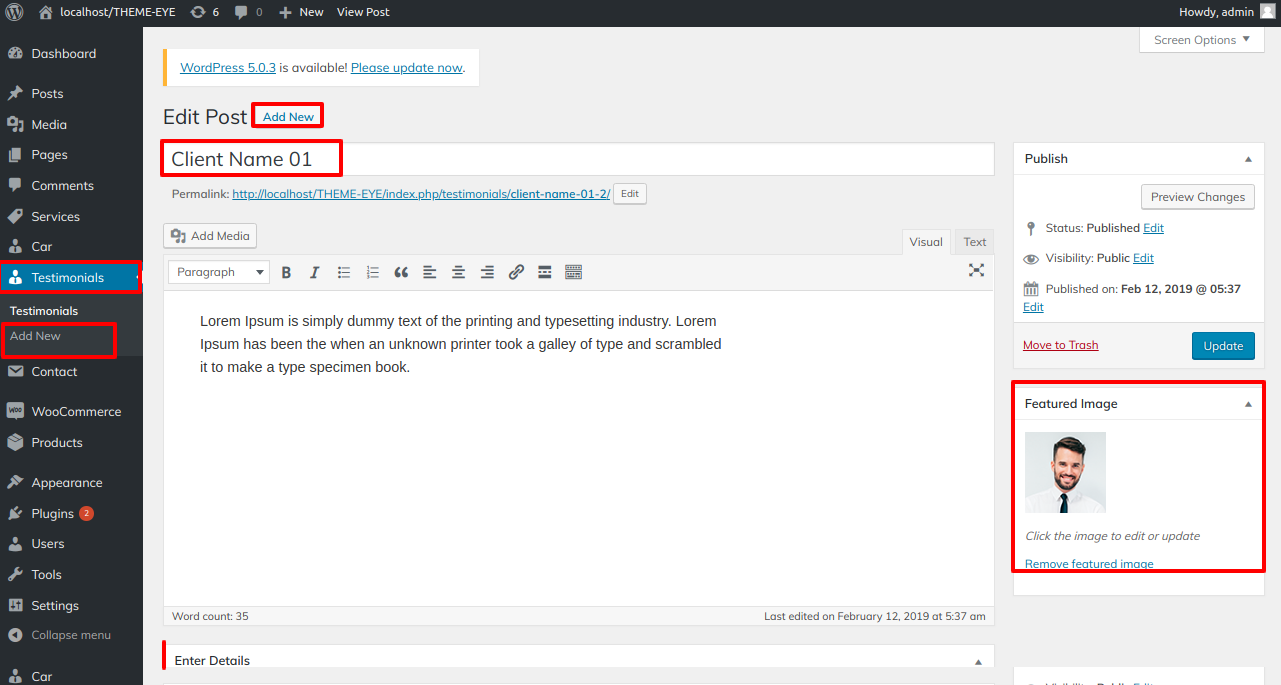Center align the text
The height and width of the screenshot is (685, 1281).
click(458, 272)
